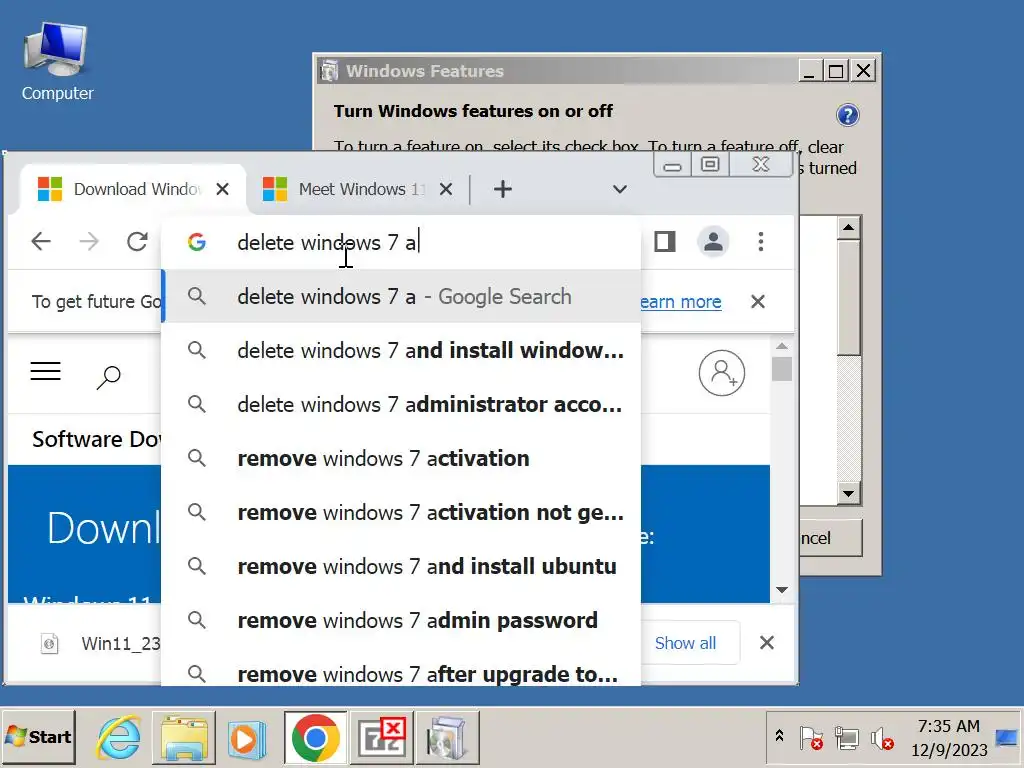Click the 7z installer taskbar icon
The height and width of the screenshot is (768, 1024).
(x=382, y=738)
